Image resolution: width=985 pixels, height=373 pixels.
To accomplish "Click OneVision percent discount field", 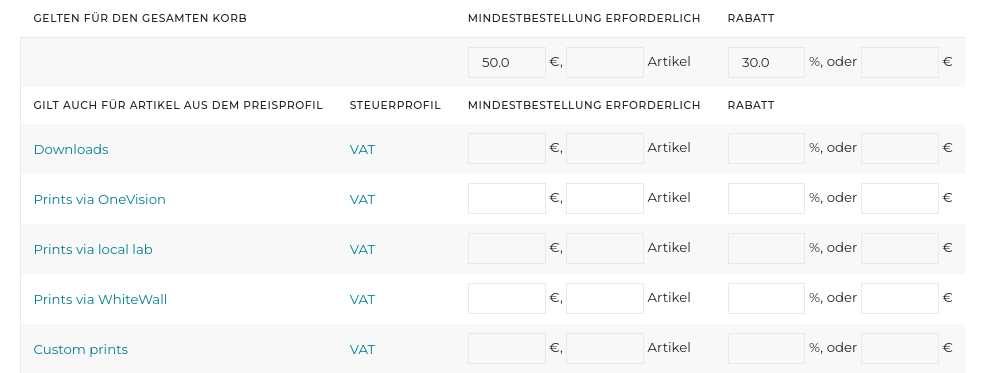I will pos(766,198).
